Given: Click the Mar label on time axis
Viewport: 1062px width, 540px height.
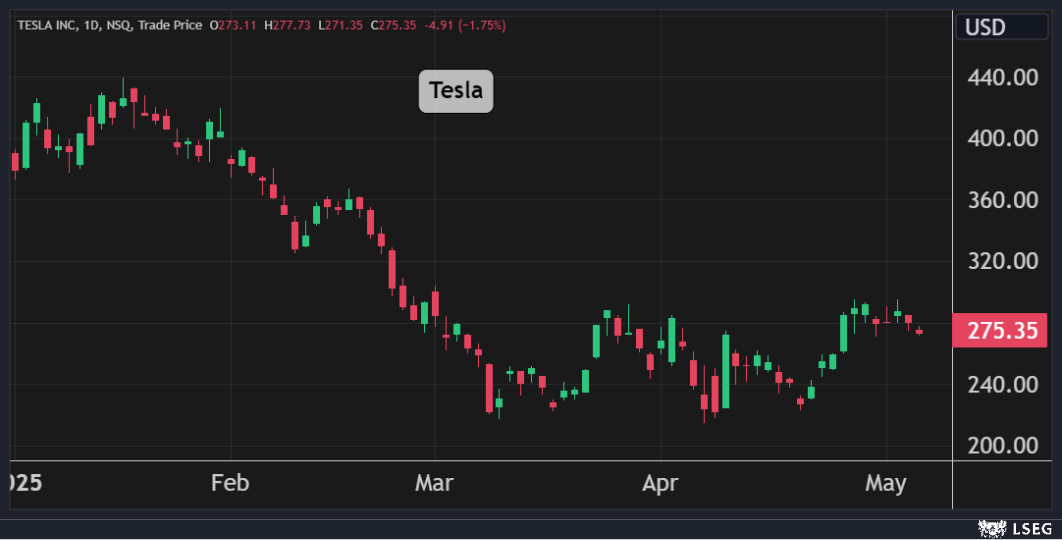Looking at the screenshot, I should (434, 484).
